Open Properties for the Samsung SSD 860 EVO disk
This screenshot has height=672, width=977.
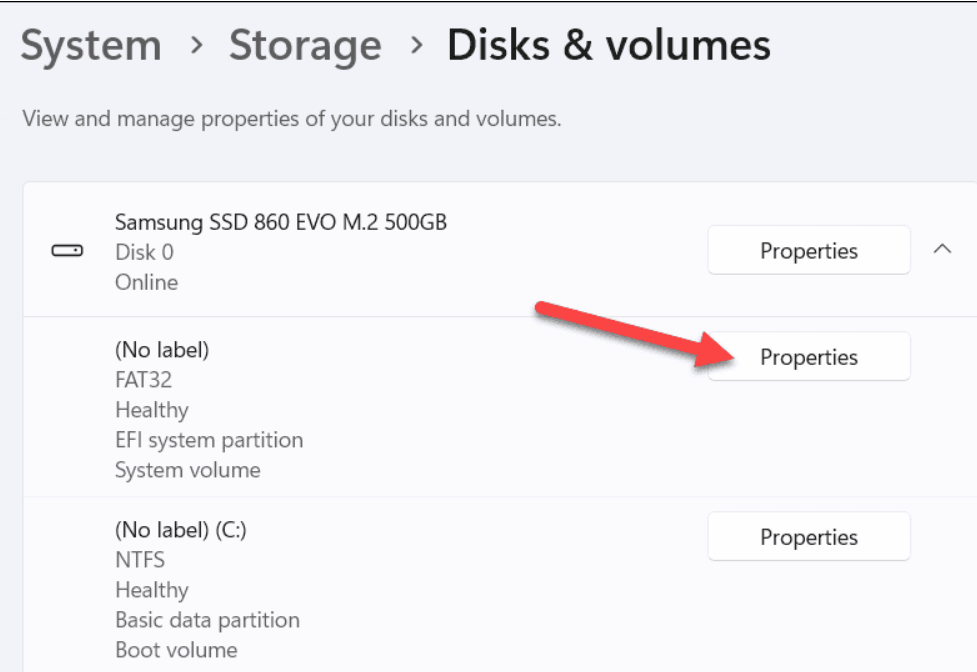(808, 250)
